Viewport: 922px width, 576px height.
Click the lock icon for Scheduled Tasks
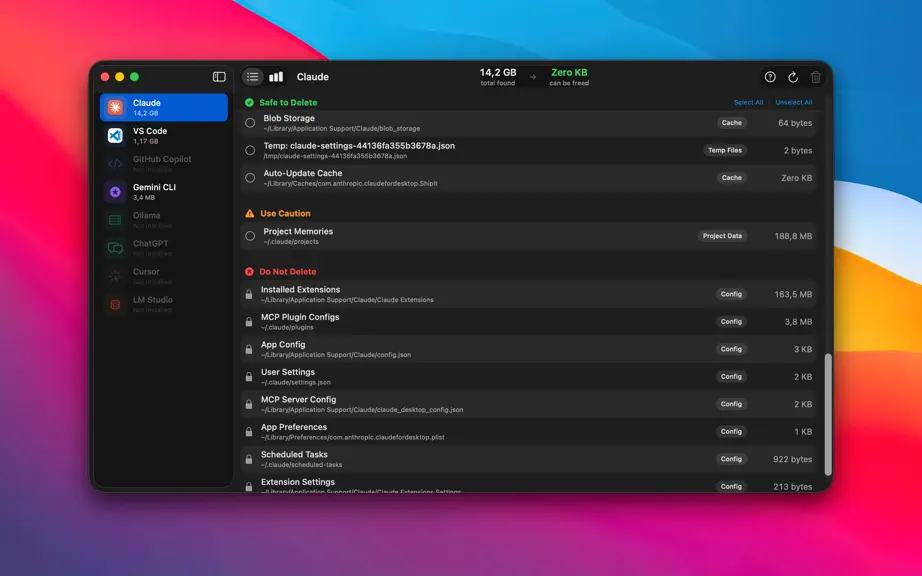tap(249, 459)
